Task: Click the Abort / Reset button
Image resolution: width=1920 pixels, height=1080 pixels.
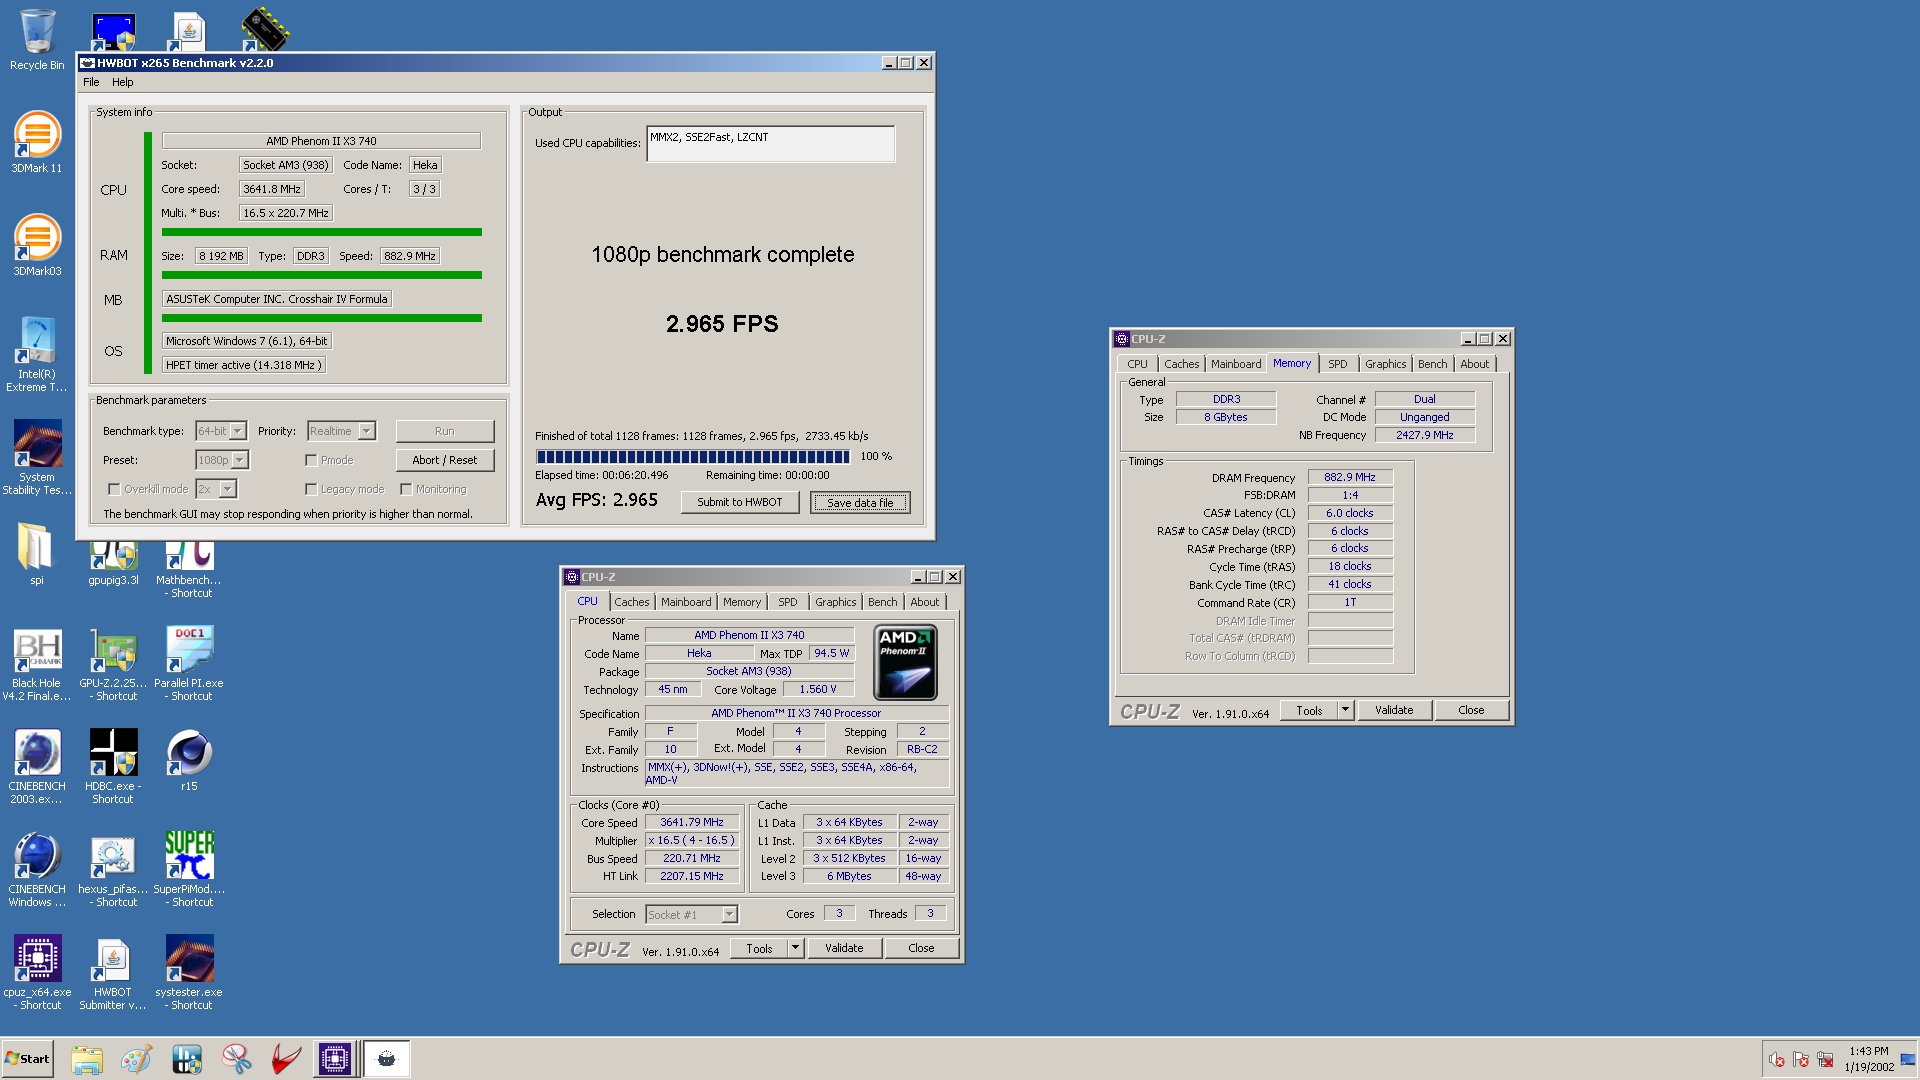Action: coord(445,460)
